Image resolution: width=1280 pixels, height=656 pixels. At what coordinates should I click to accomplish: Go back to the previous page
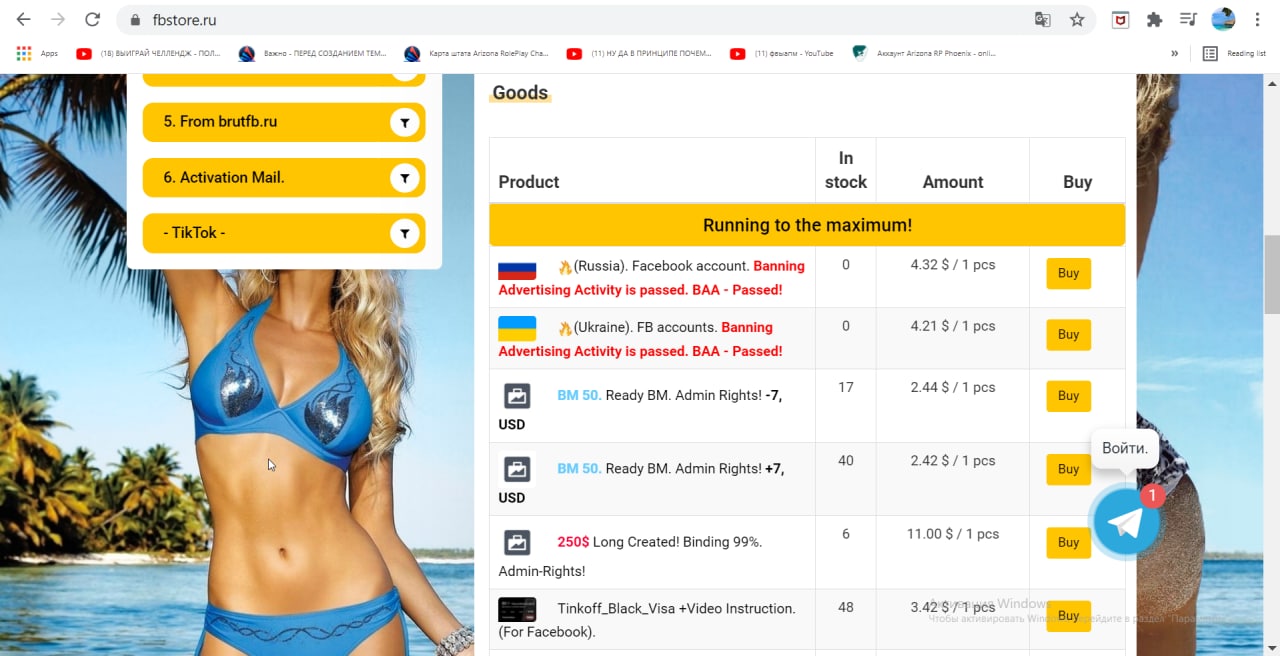[x=24, y=19]
